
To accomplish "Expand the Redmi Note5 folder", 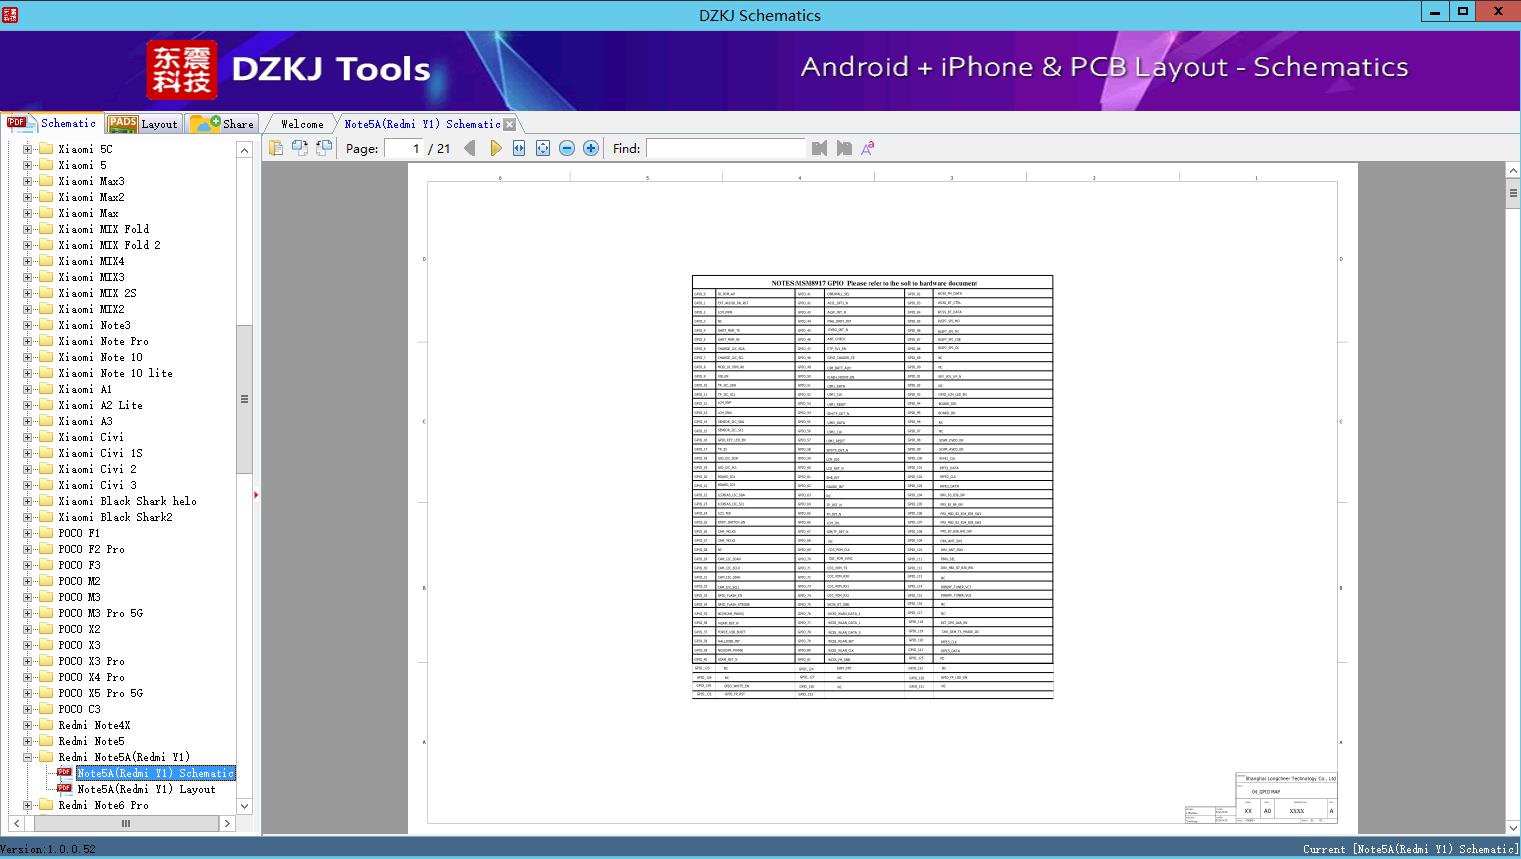I will (28, 741).
